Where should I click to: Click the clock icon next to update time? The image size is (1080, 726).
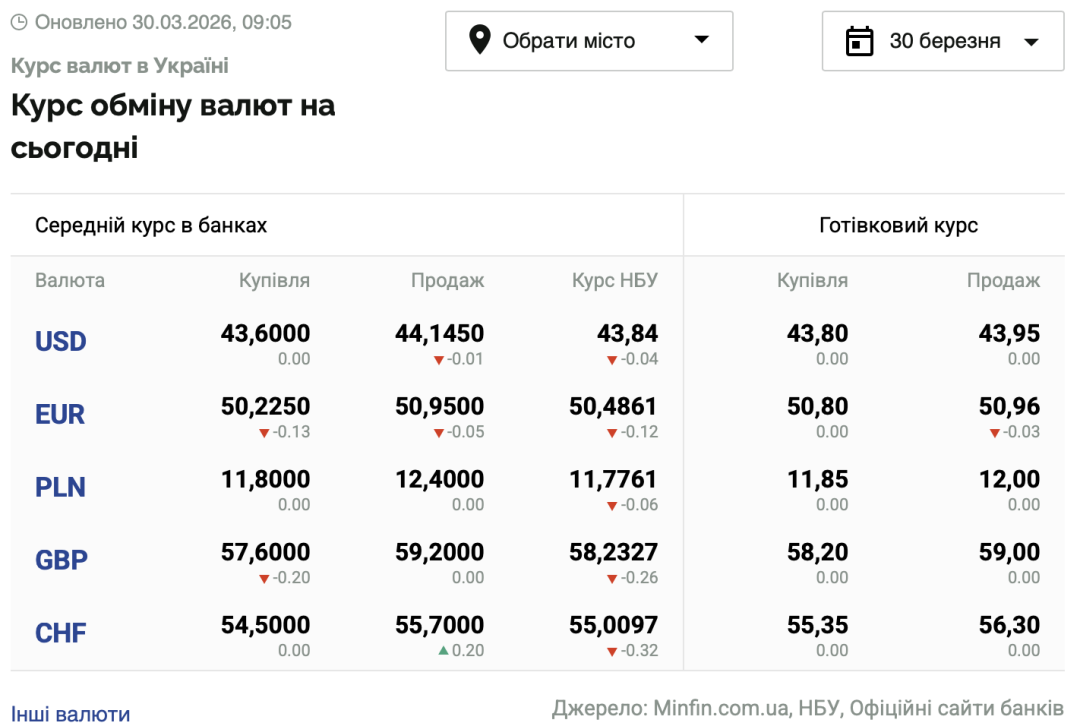tap(17, 21)
